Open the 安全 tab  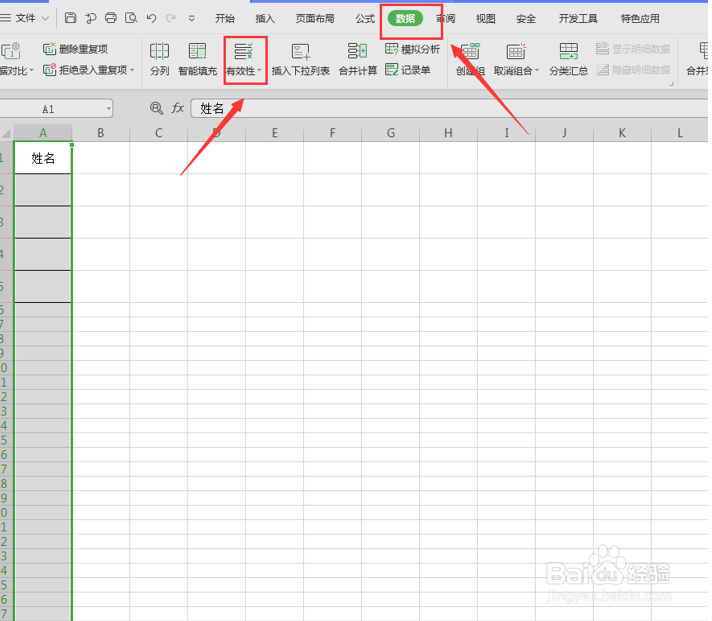[x=526, y=19]
